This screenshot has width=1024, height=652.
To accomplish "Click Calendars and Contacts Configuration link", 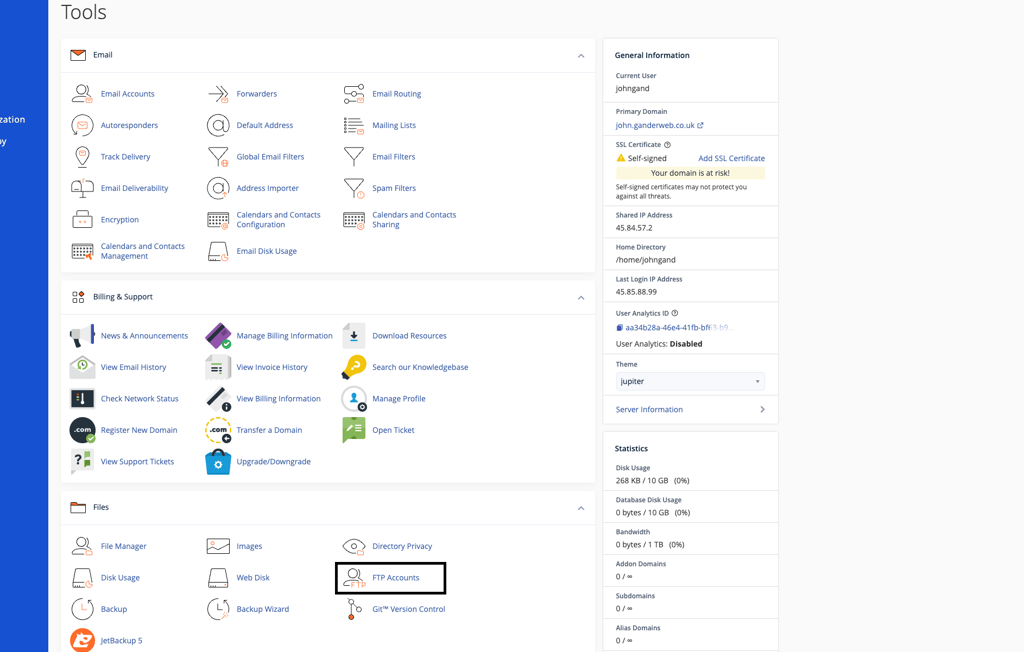I will (x=278, y=220).
